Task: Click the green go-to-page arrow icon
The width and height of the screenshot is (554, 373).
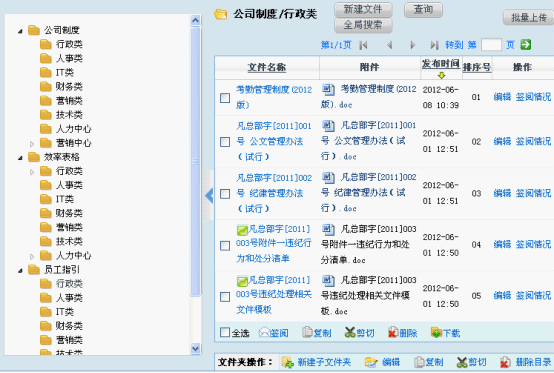Action: [526, 45]
